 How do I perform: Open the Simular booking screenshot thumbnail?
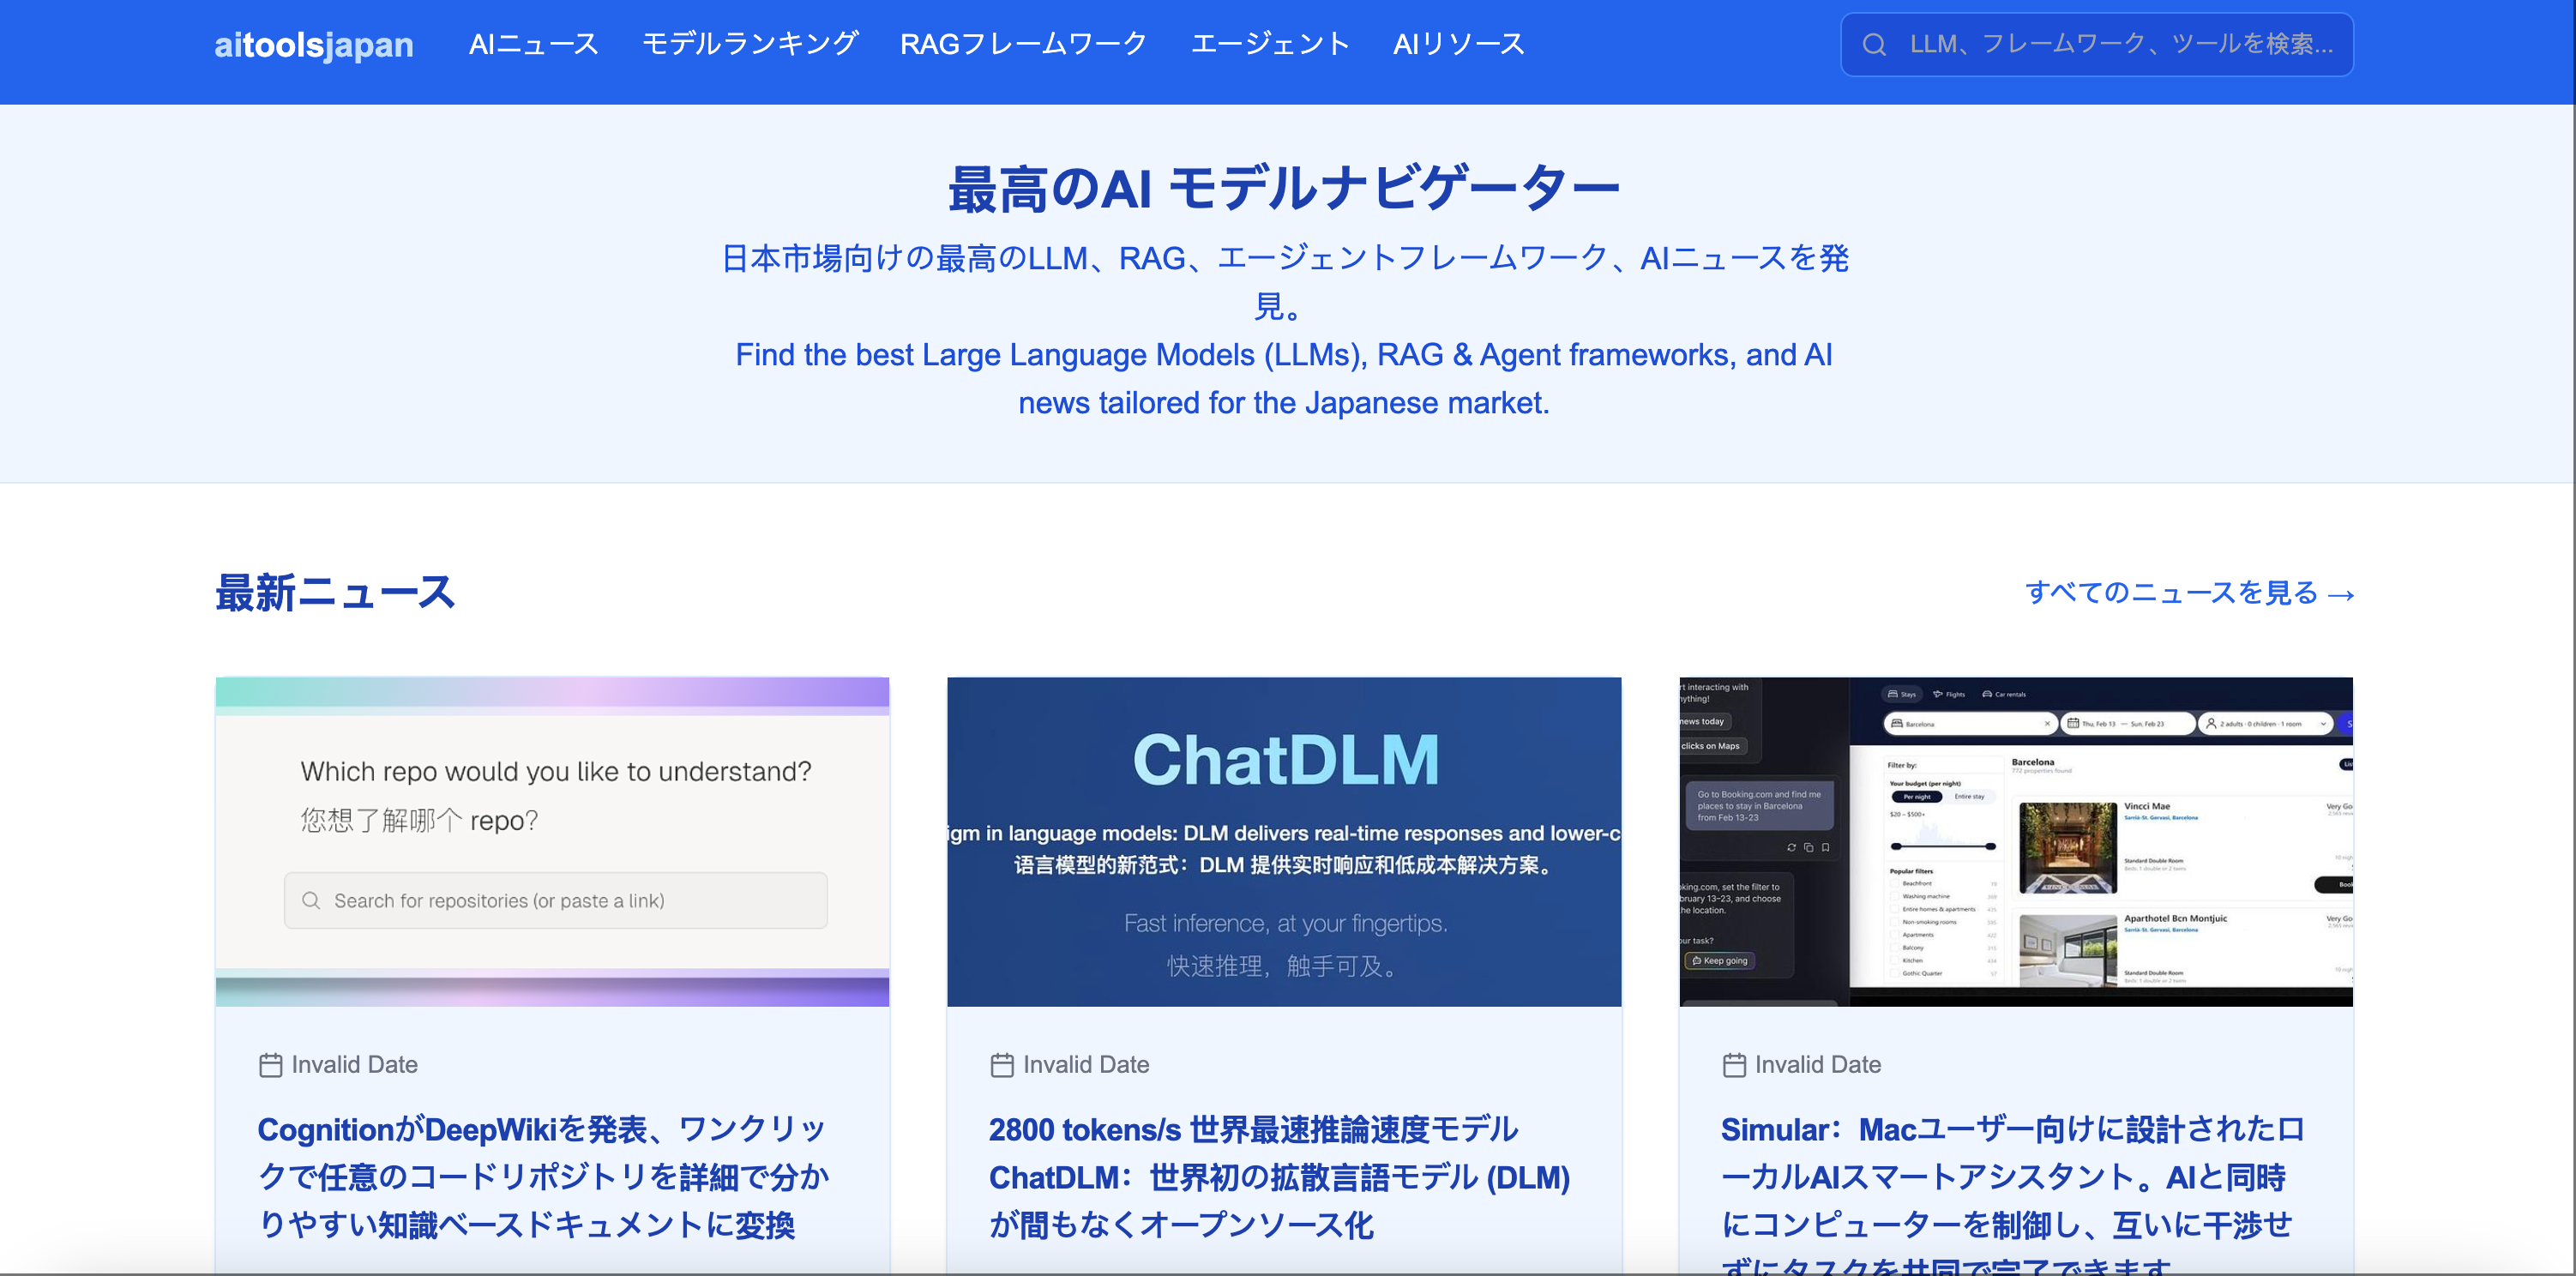pyautogui.click(x=2015, y=841)
